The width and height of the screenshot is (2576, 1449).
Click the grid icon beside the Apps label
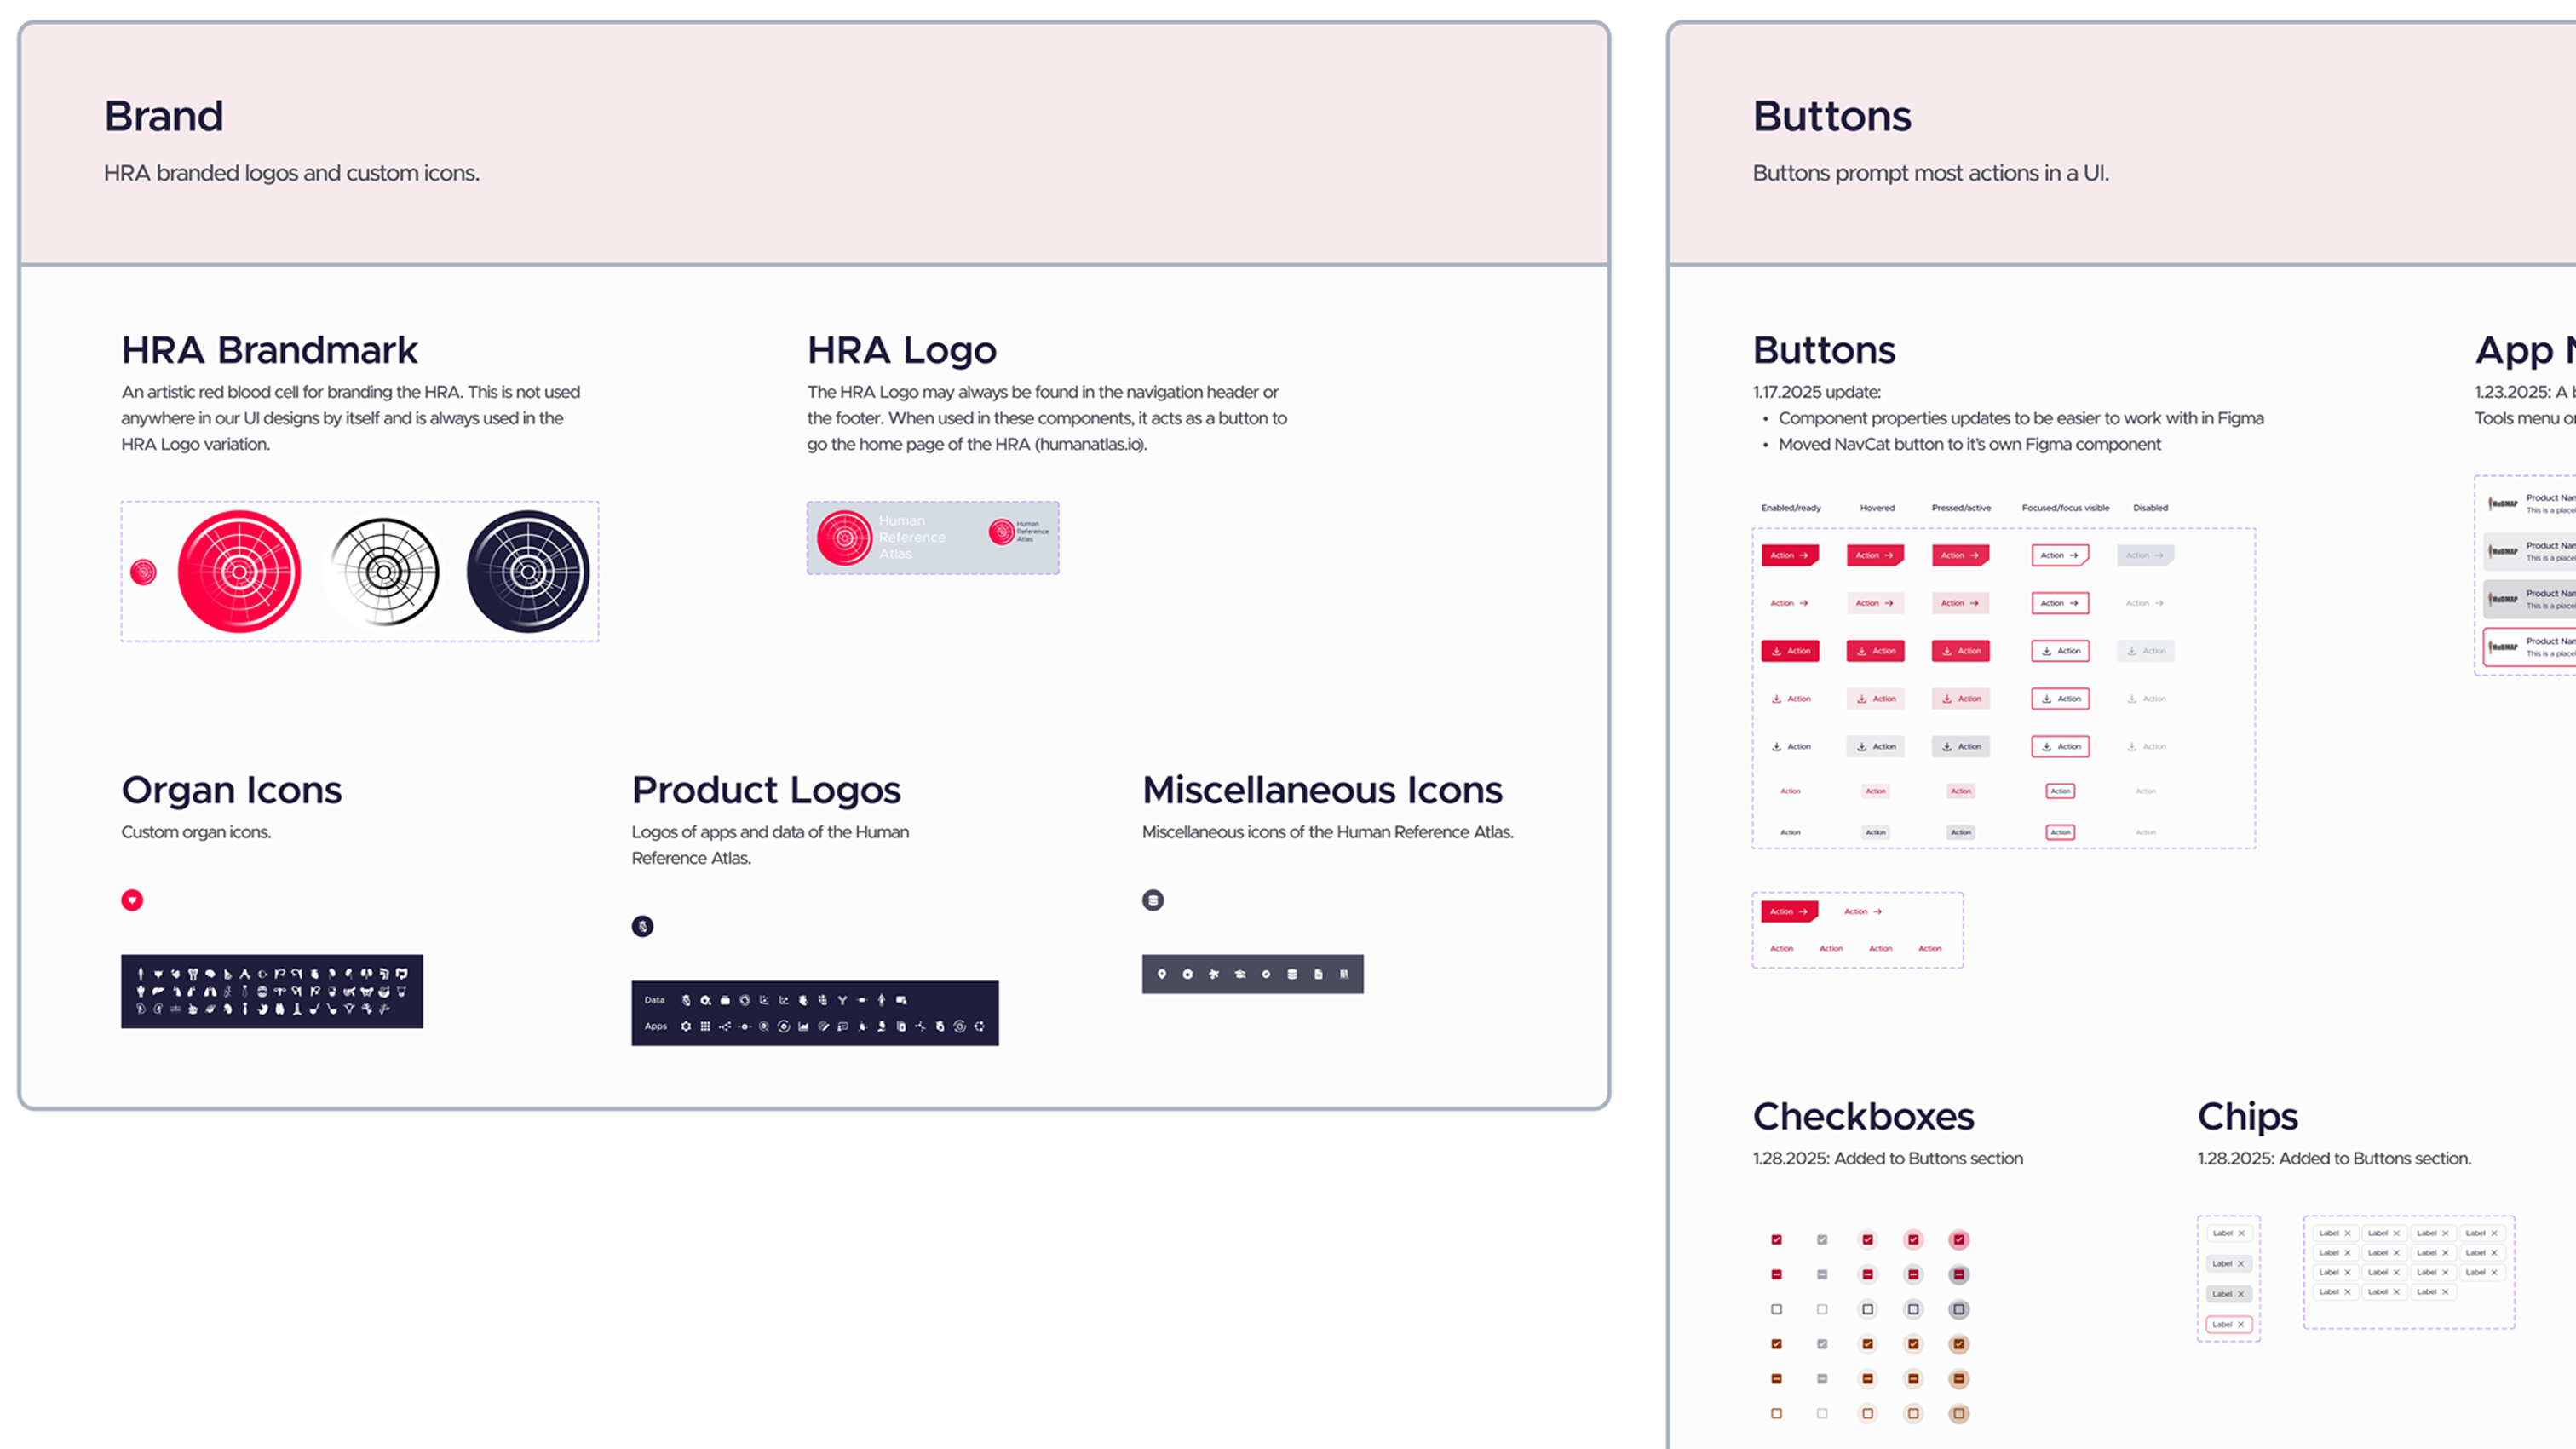[x=706, y=1029]
